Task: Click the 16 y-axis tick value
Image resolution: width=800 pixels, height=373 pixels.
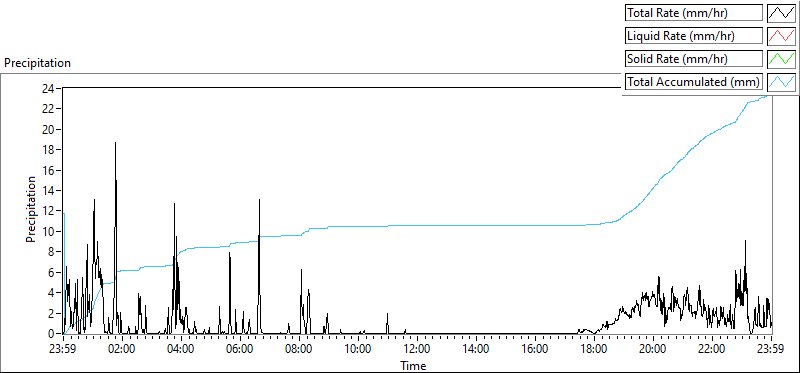Action: tap(48, 170)
